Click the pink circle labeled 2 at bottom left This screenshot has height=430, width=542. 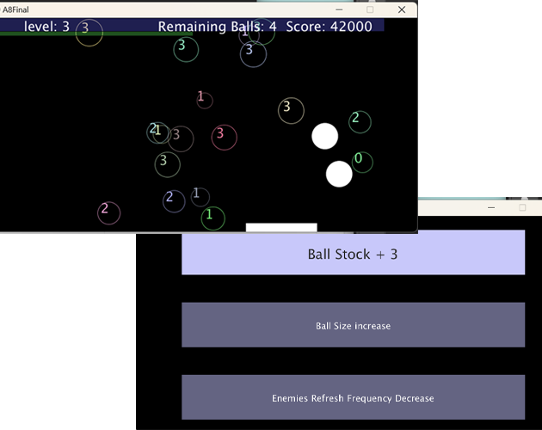tap(109, 213)
